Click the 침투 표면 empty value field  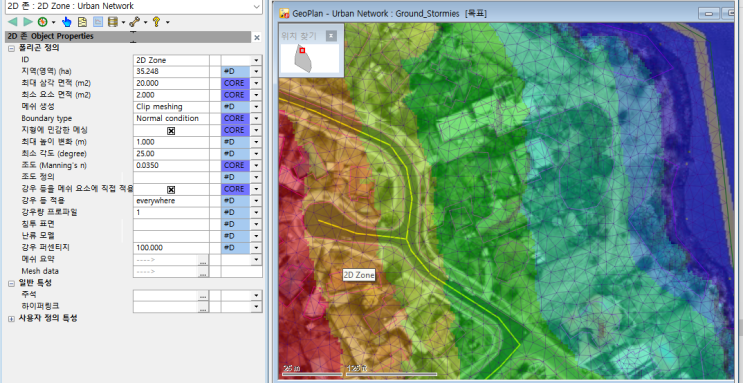tap(171, 224)
